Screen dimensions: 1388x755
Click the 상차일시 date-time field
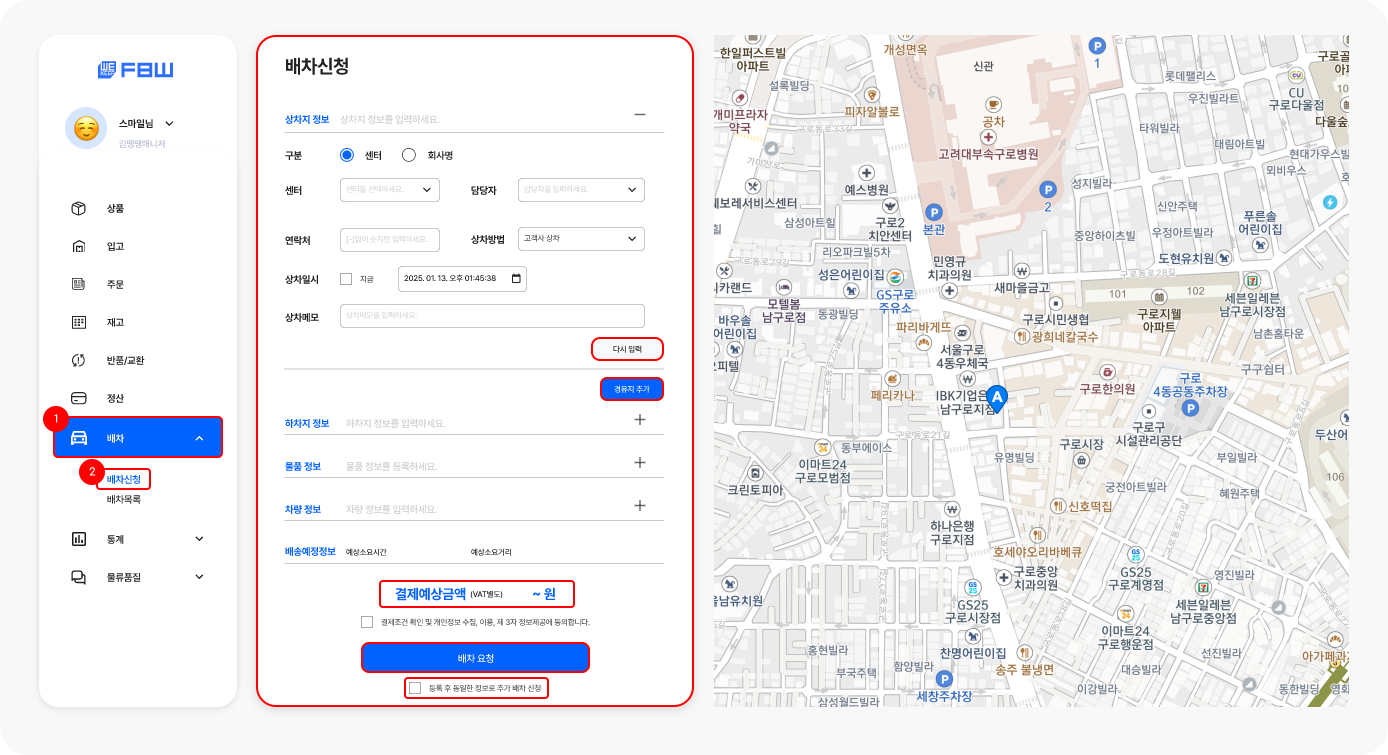point(462,278)
